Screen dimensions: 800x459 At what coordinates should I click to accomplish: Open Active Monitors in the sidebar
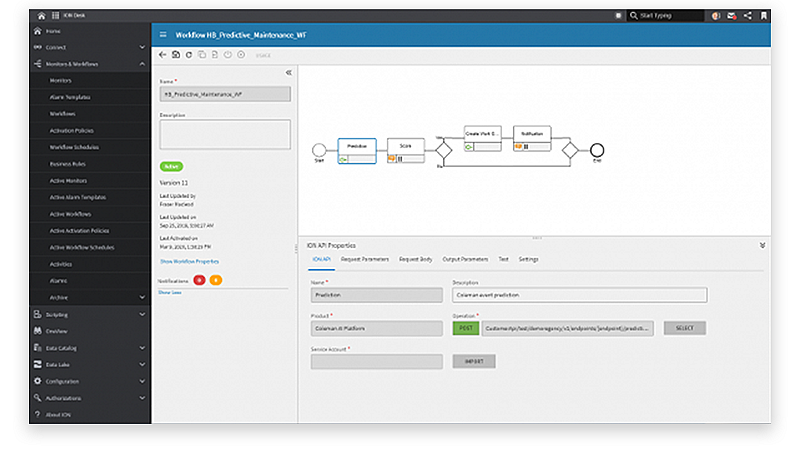90,181
